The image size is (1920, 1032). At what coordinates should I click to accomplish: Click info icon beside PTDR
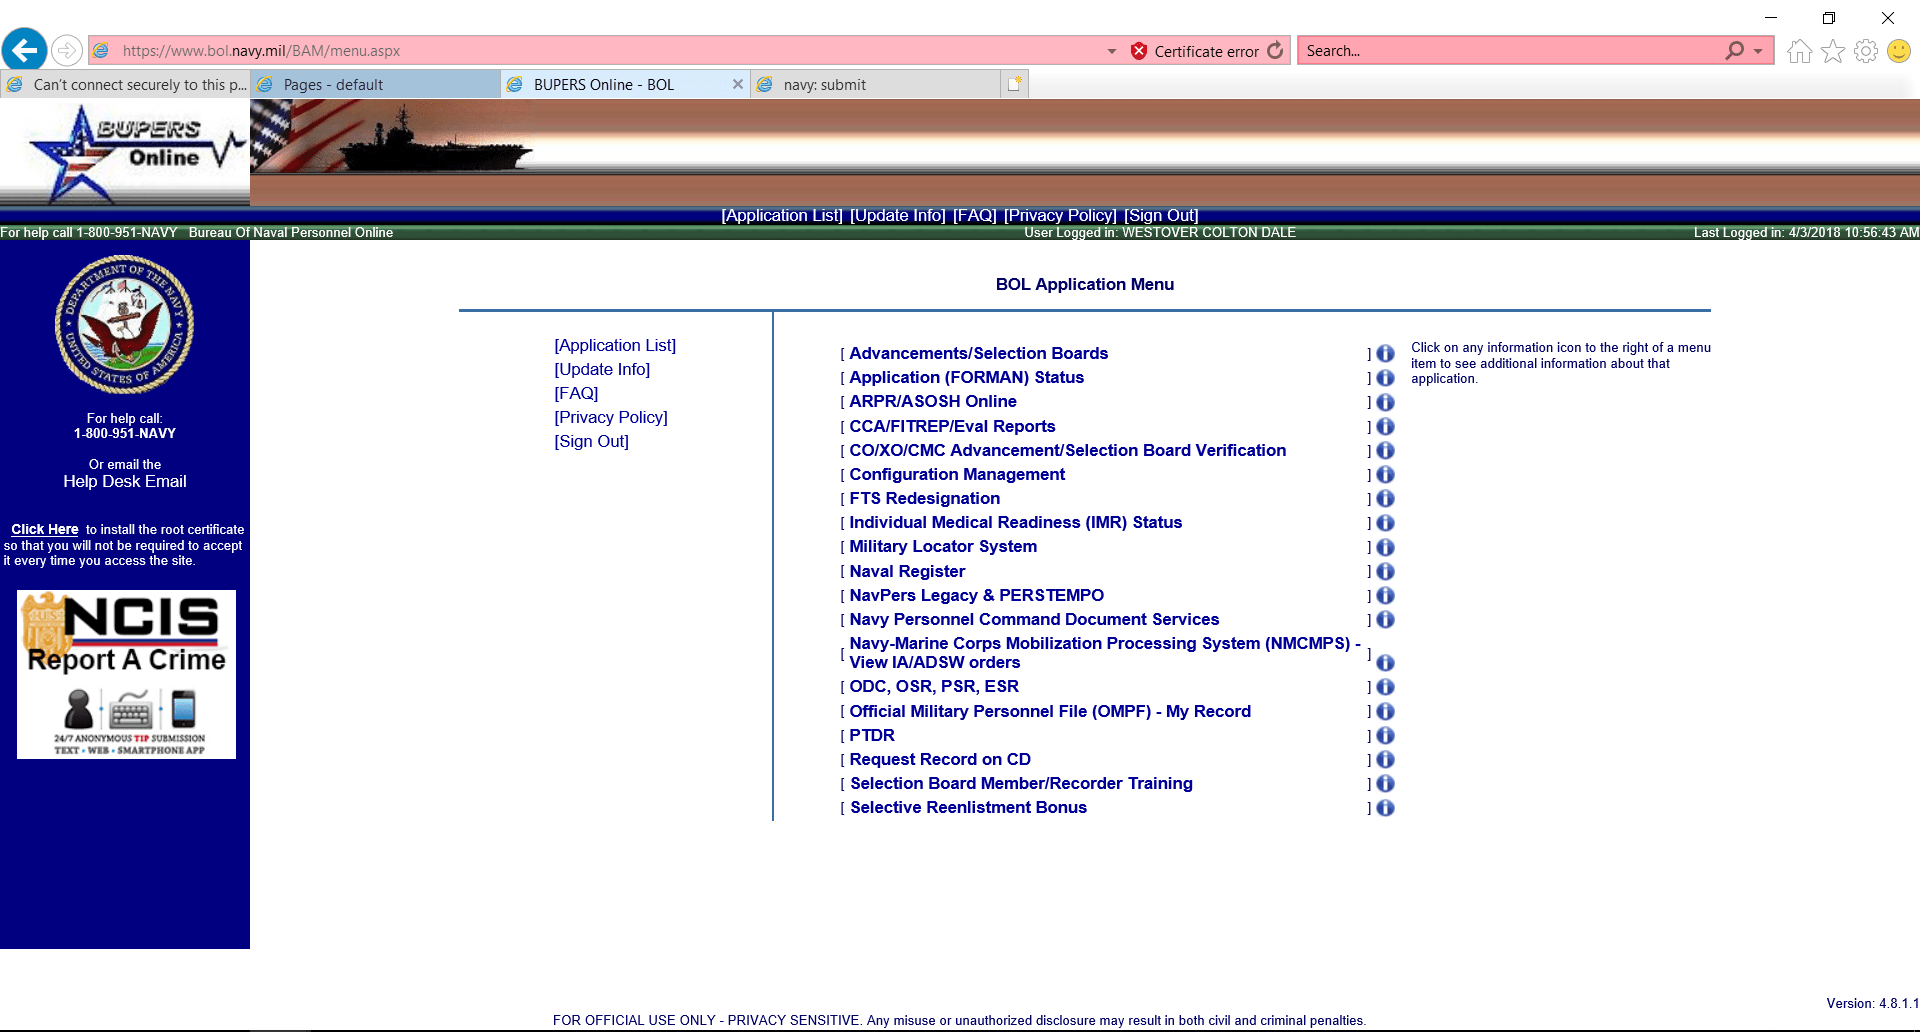[x=1385, y=735]
